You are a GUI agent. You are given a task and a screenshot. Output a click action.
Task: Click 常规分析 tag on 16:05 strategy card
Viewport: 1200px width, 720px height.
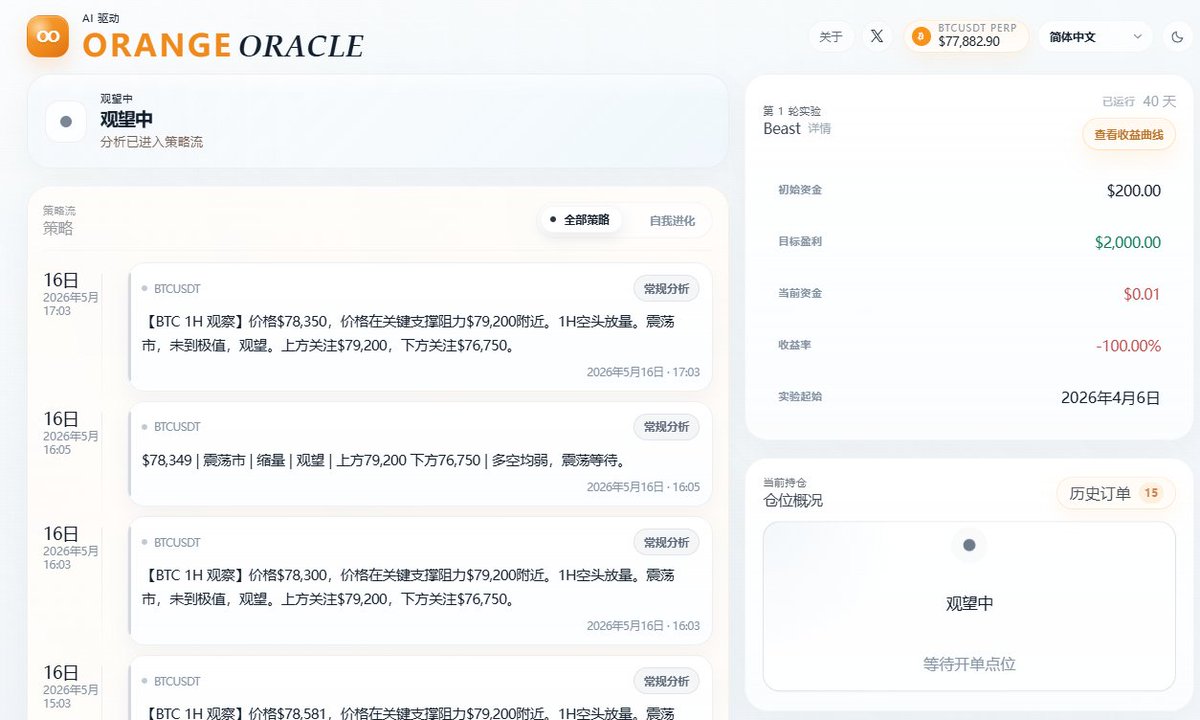tap(666, 427)
